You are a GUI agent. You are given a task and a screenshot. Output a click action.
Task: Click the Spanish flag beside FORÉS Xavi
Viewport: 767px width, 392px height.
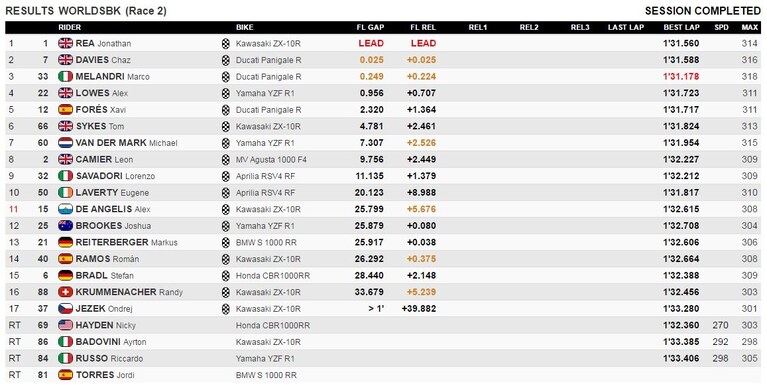point(65,110)
